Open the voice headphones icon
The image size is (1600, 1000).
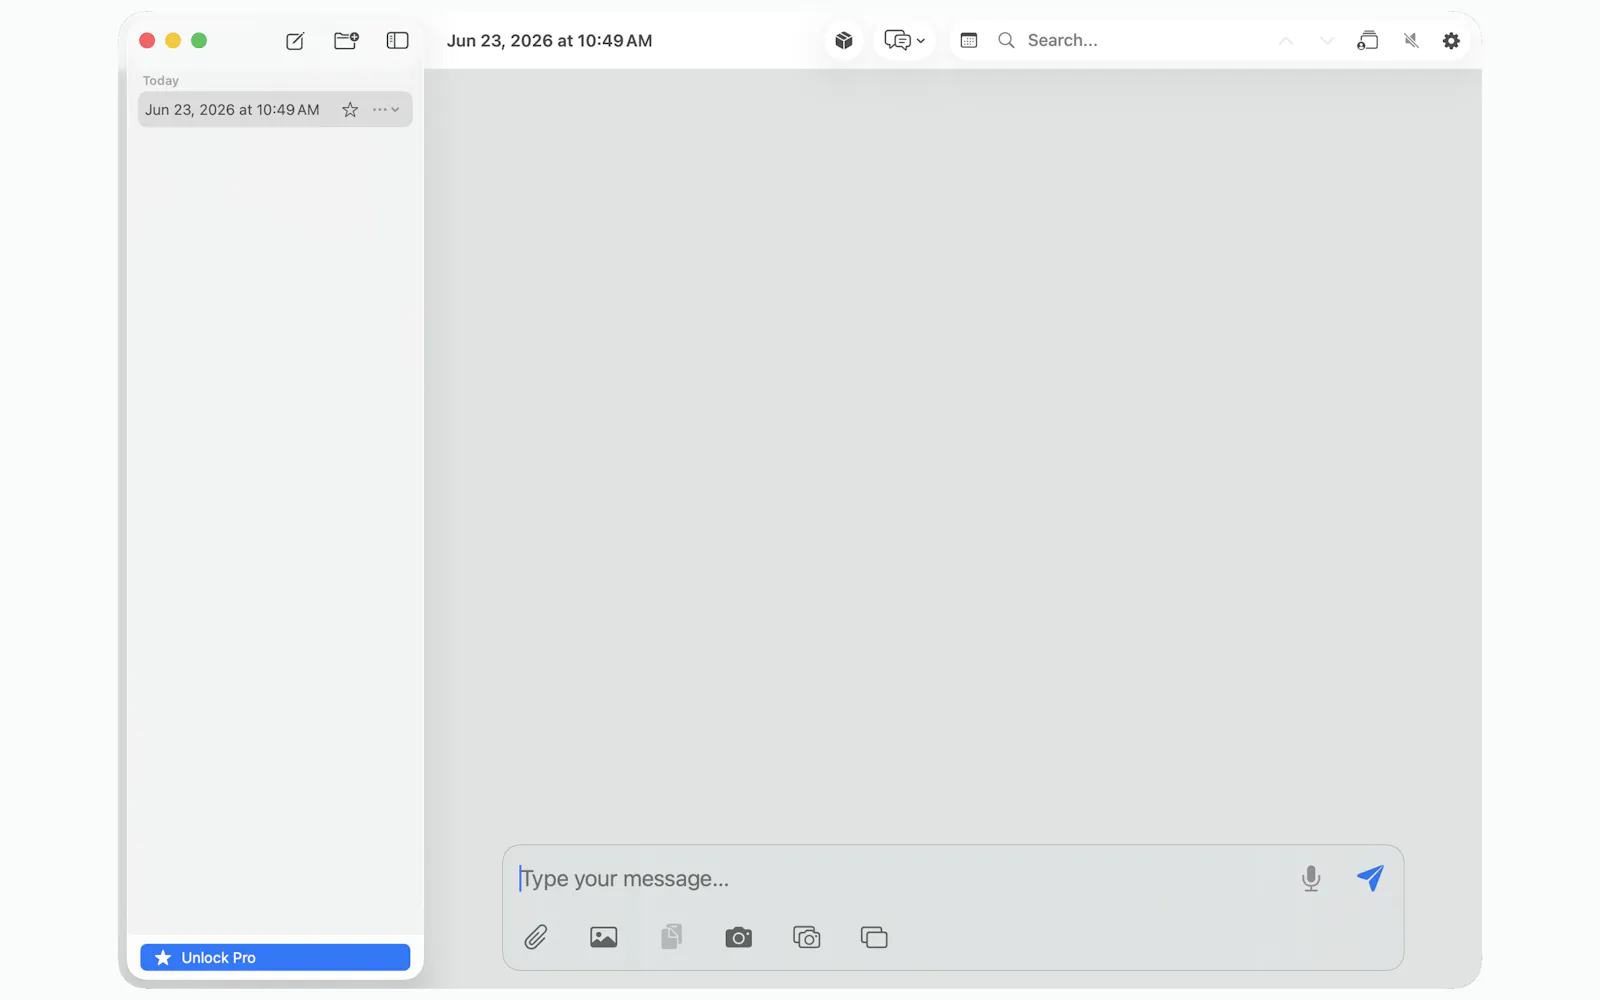click(1367, 41)
